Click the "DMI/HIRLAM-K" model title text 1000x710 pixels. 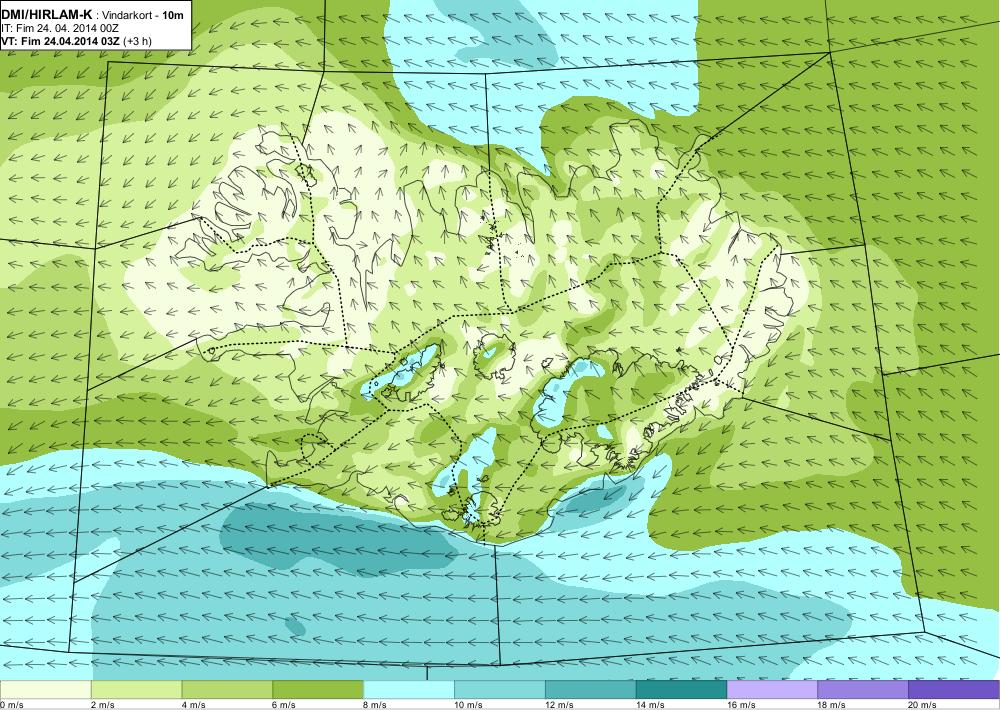tap(47, 15)
